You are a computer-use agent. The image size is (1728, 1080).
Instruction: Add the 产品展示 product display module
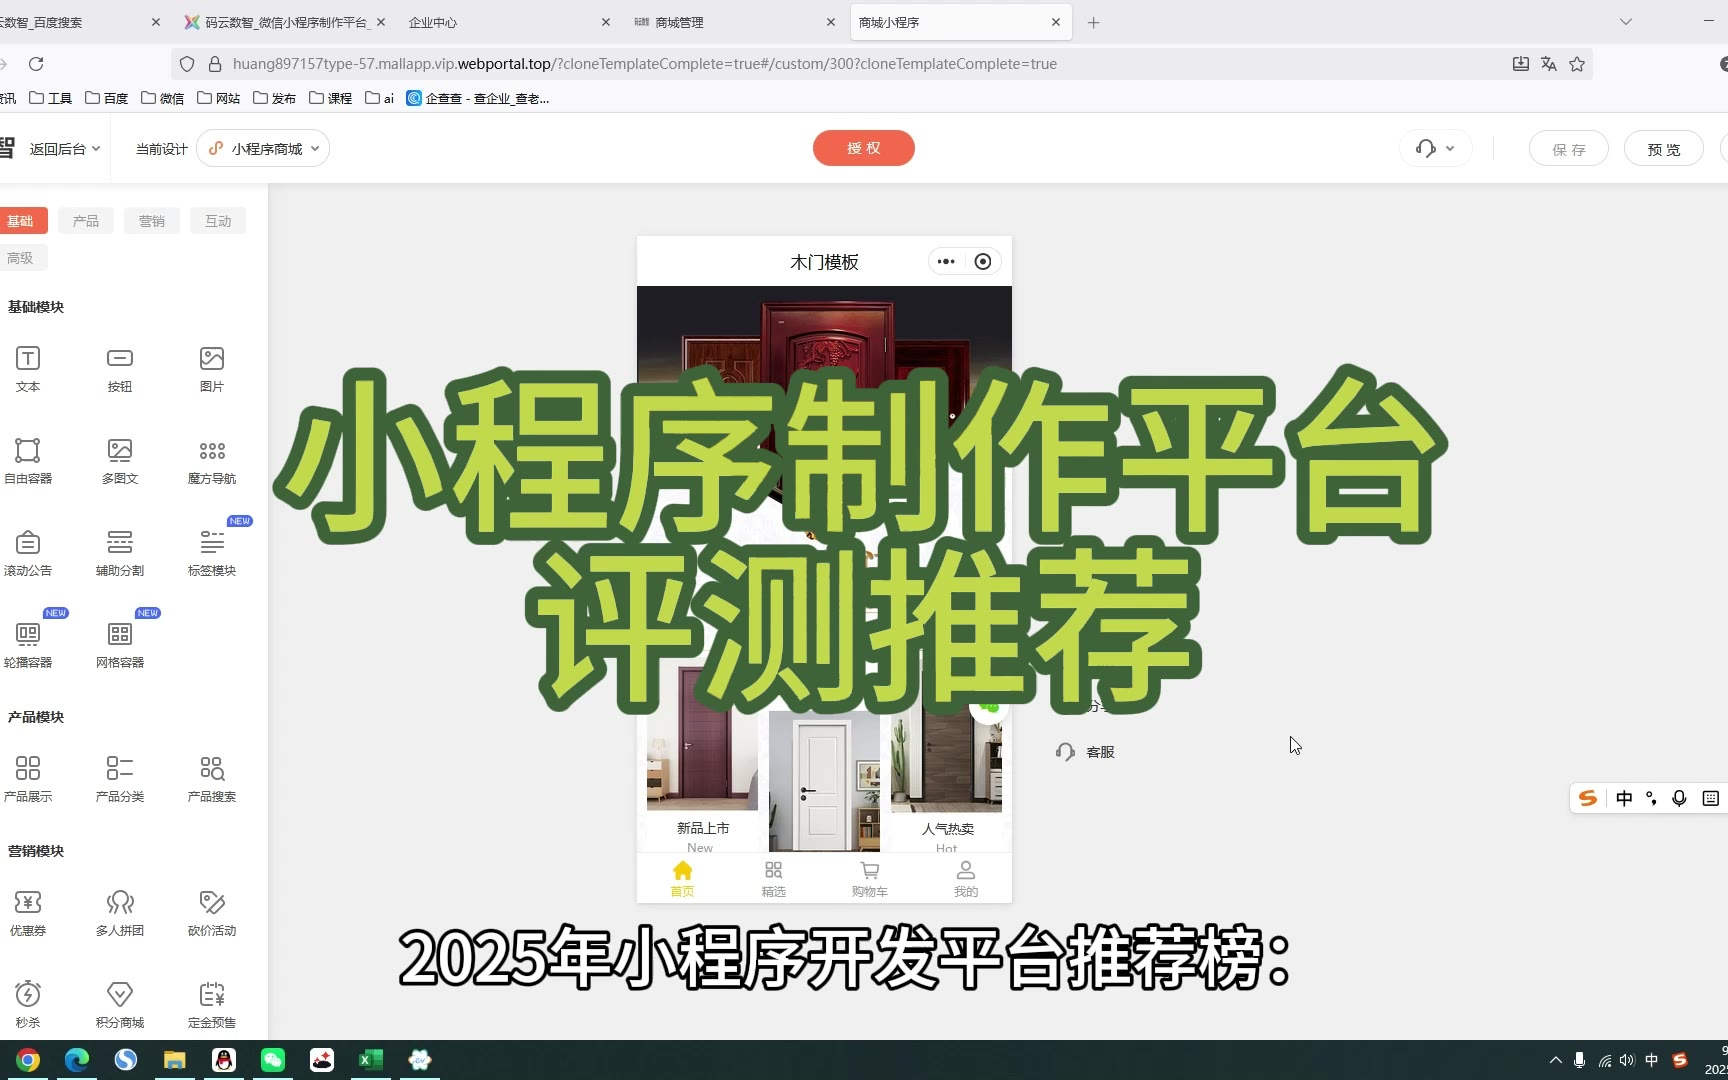pyautogui.click(x=28, y=778)
